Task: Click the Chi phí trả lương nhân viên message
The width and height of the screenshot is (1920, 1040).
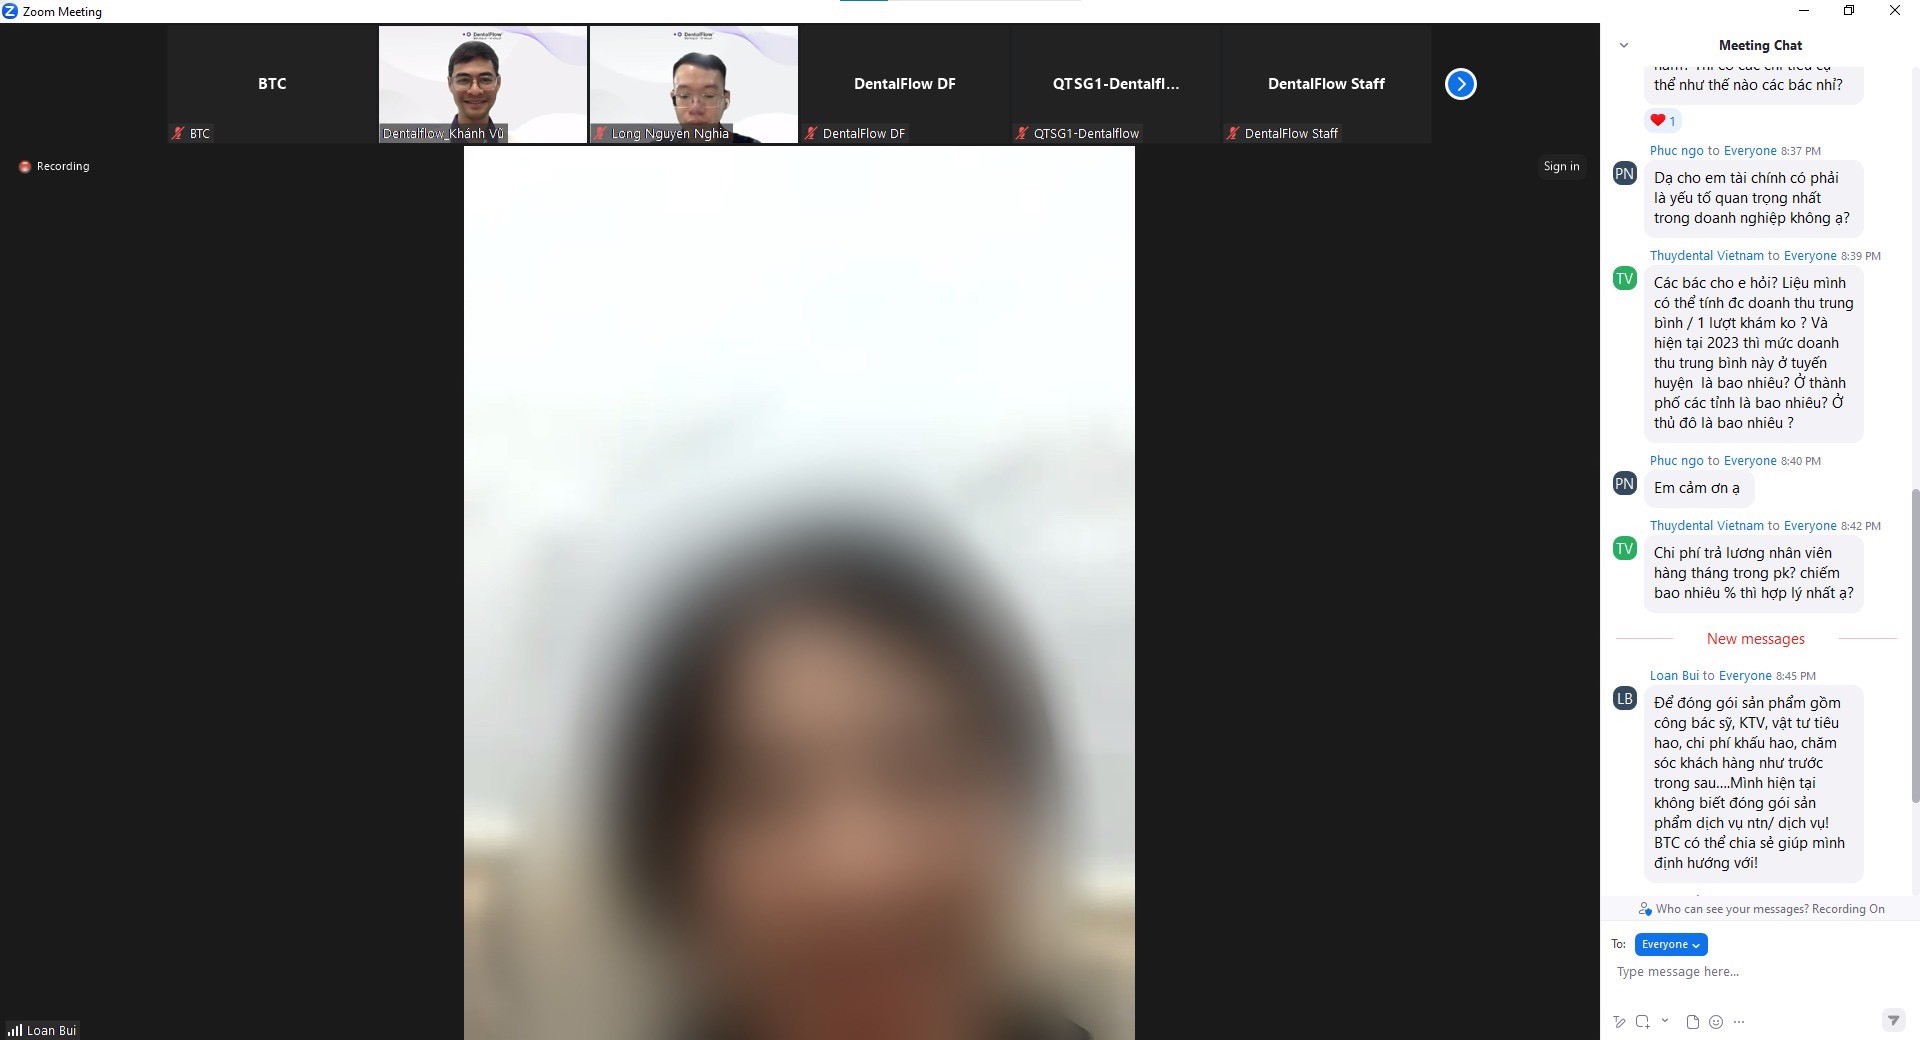Action: (1753, 573)
